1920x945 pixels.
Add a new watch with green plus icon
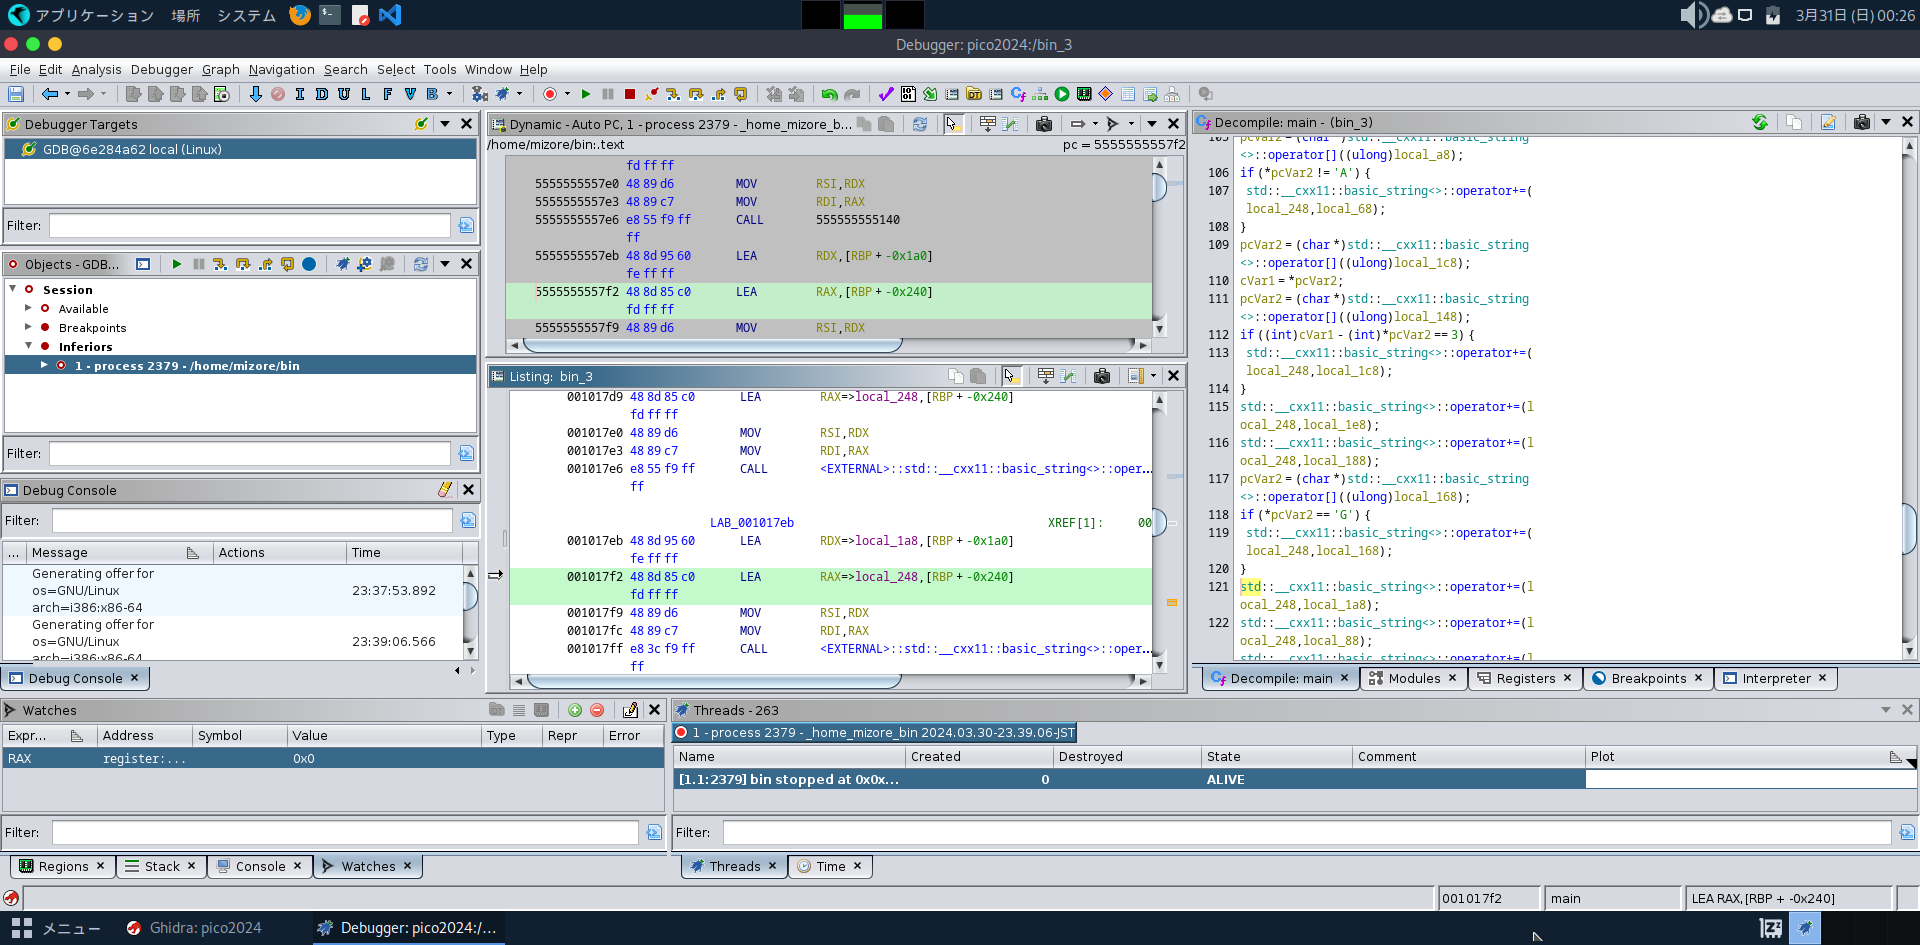coord(575,710)
